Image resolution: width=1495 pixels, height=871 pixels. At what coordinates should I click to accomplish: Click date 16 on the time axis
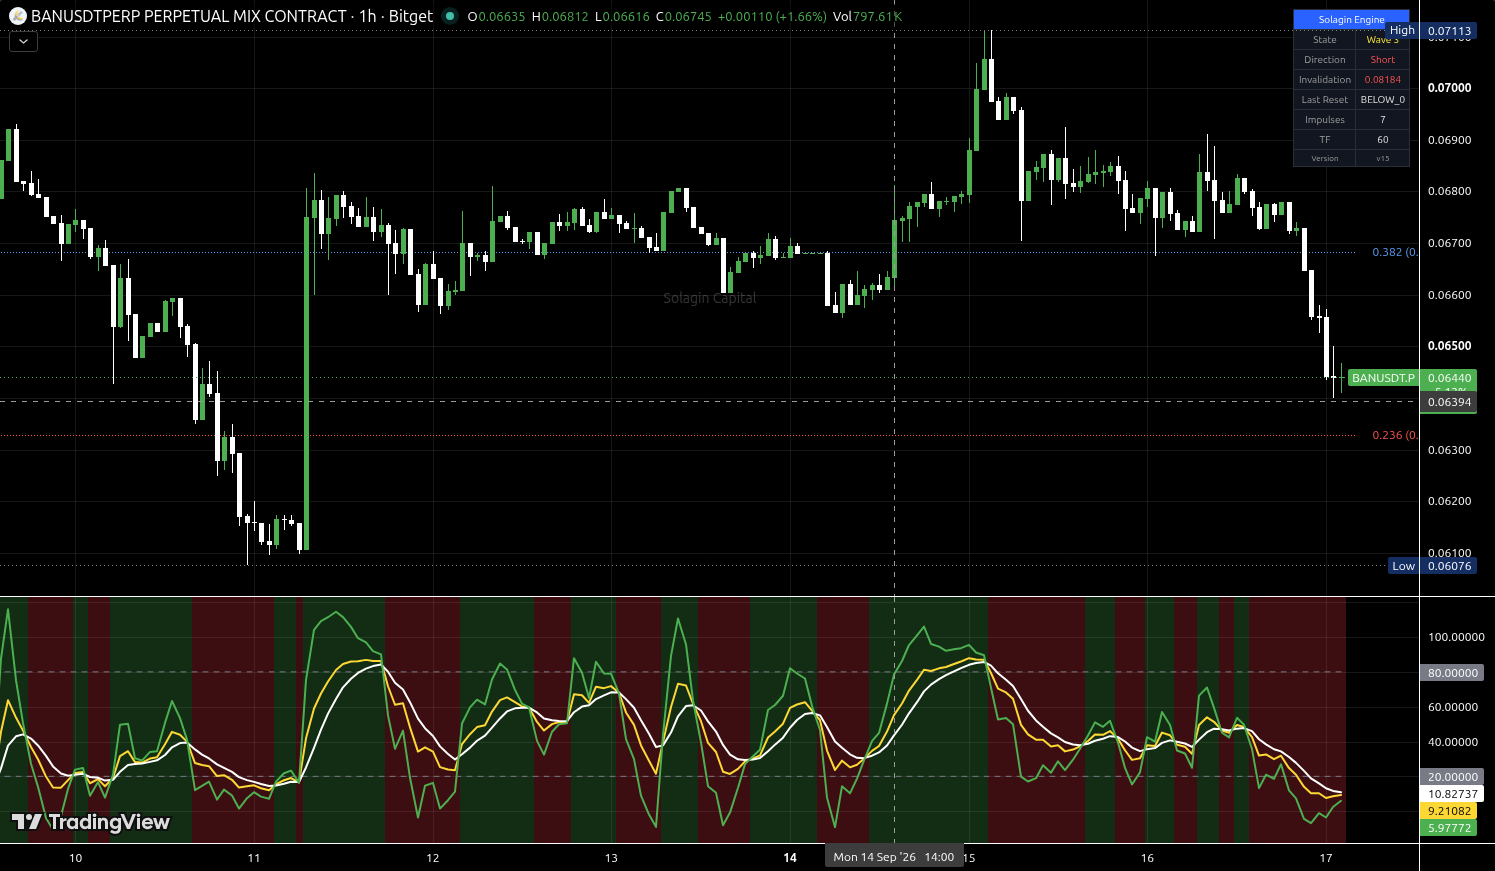[x=1147, y=858]
